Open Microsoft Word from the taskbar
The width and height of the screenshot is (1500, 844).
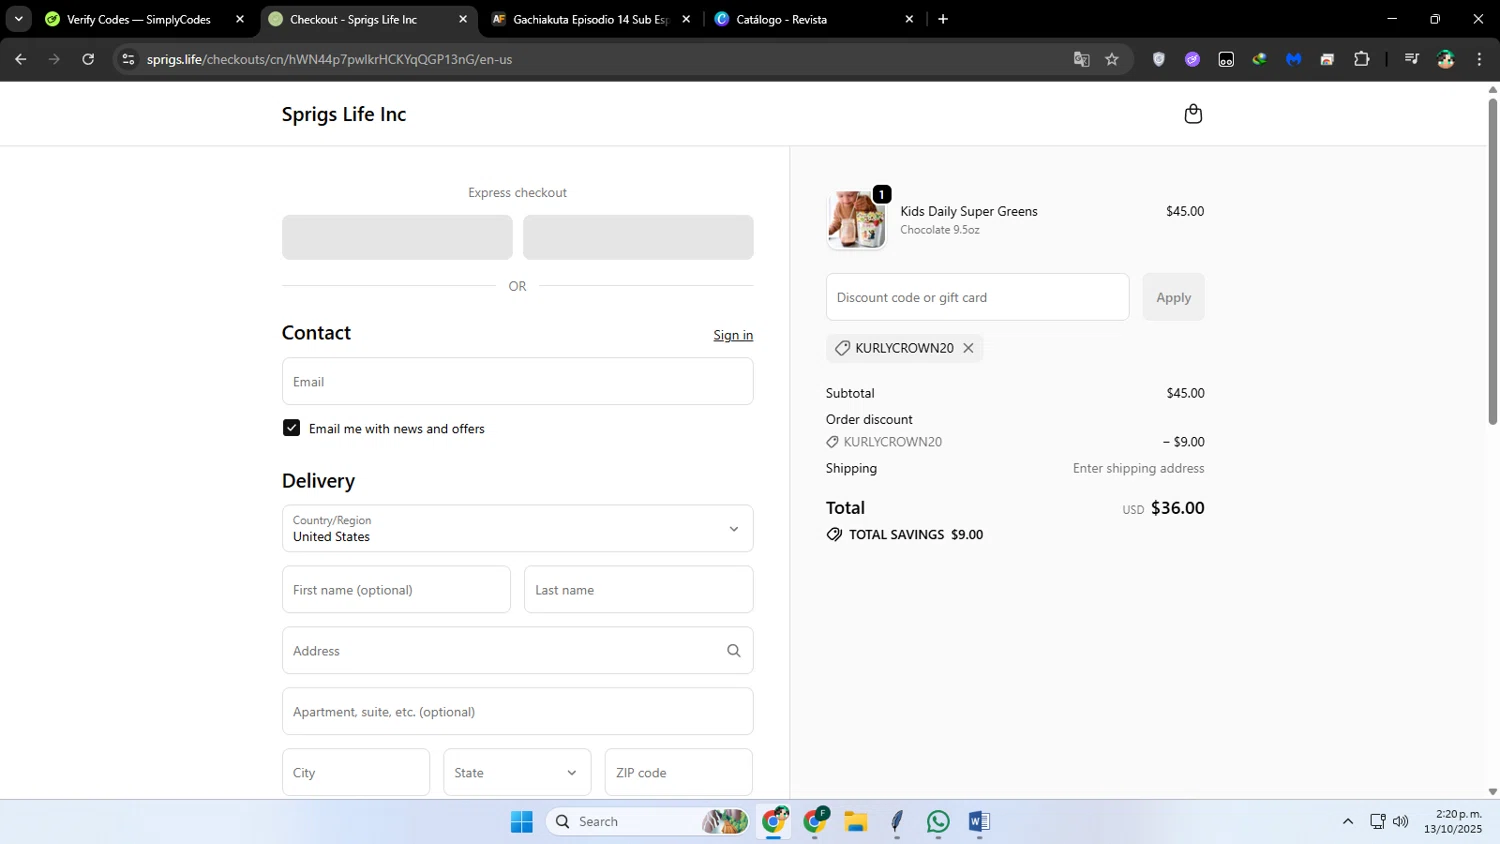(979, 822)
